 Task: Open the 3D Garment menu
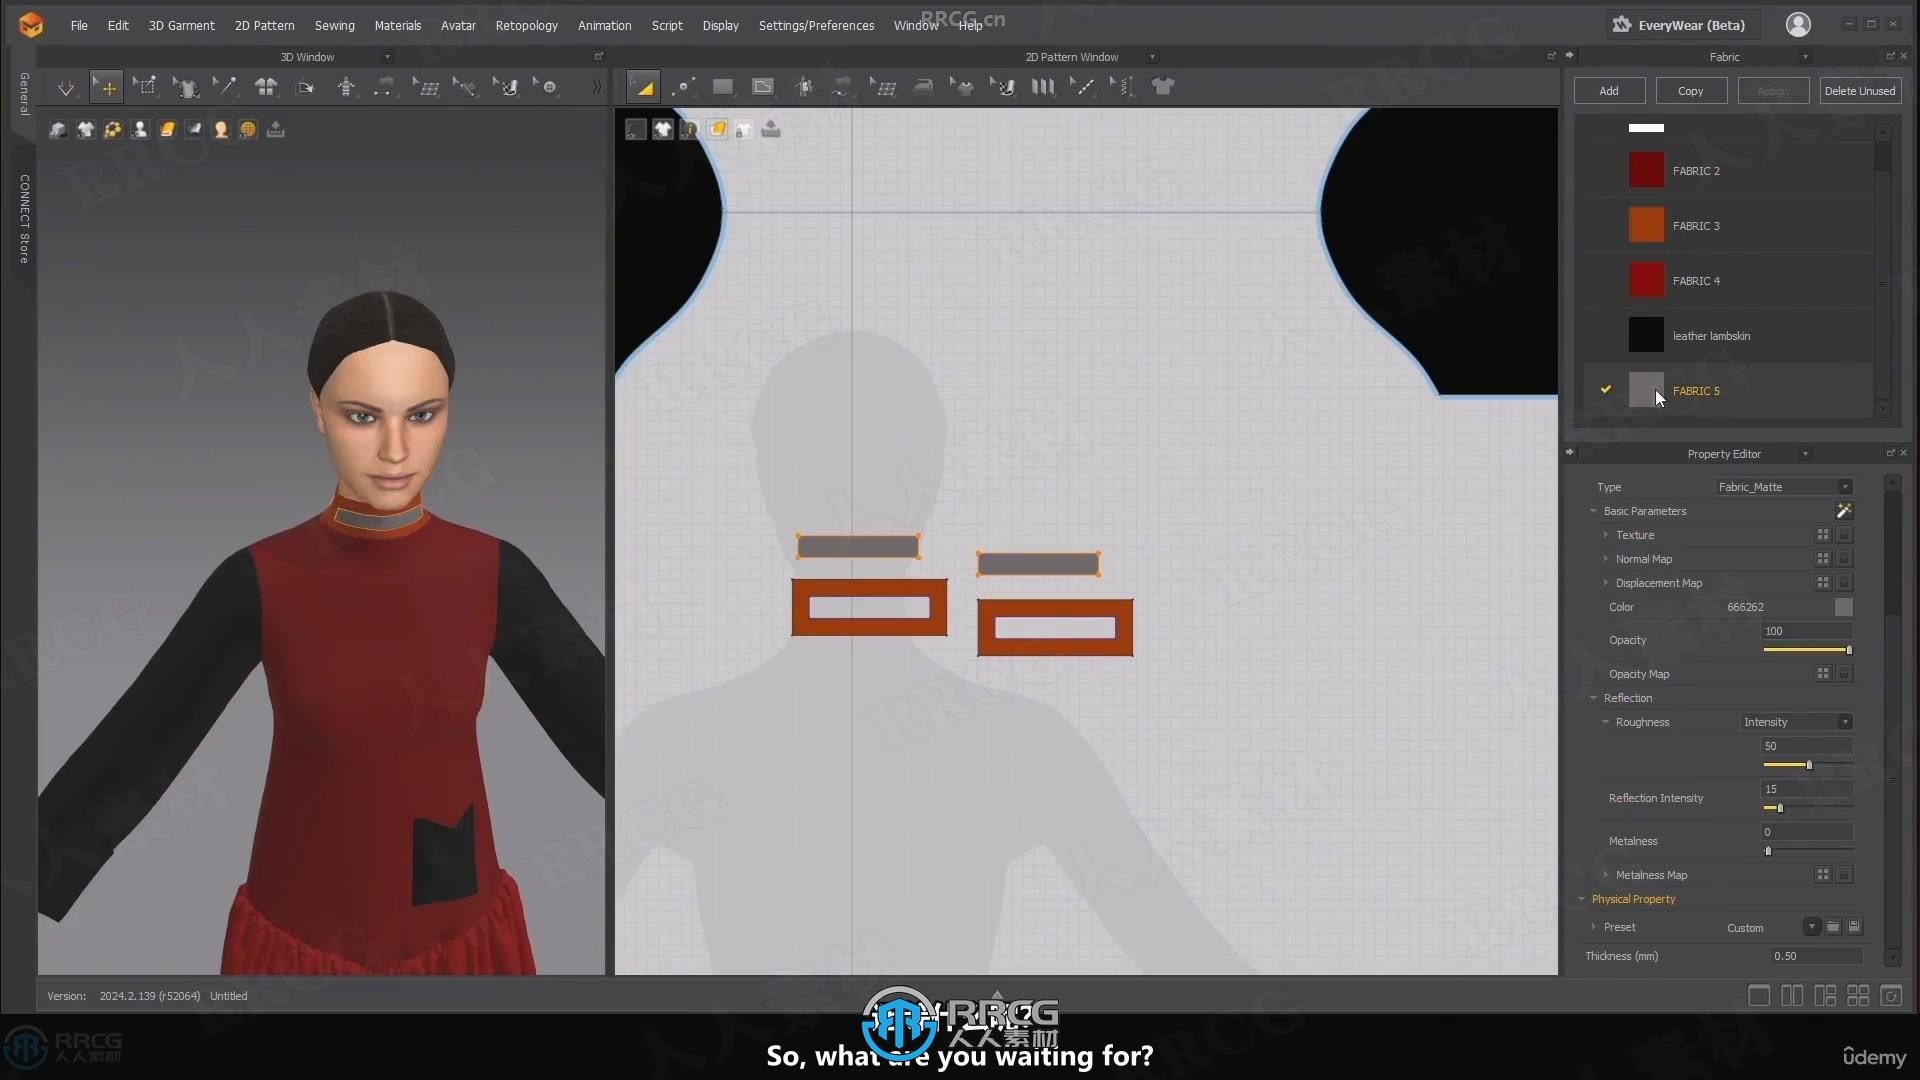point(181,25)
